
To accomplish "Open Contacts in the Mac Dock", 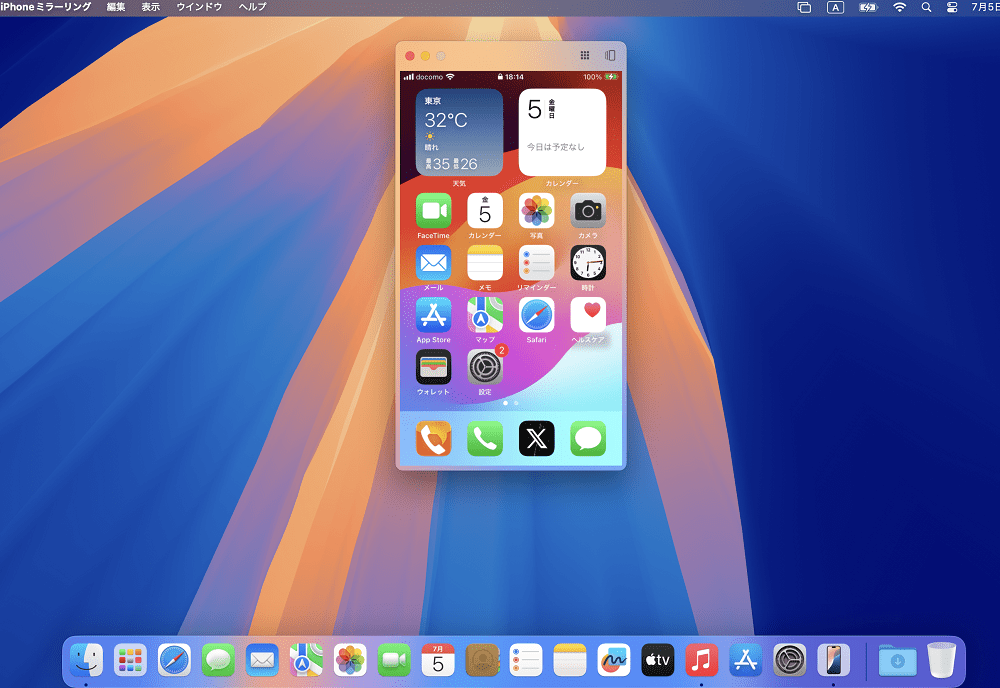I will [x=482, y=660].
